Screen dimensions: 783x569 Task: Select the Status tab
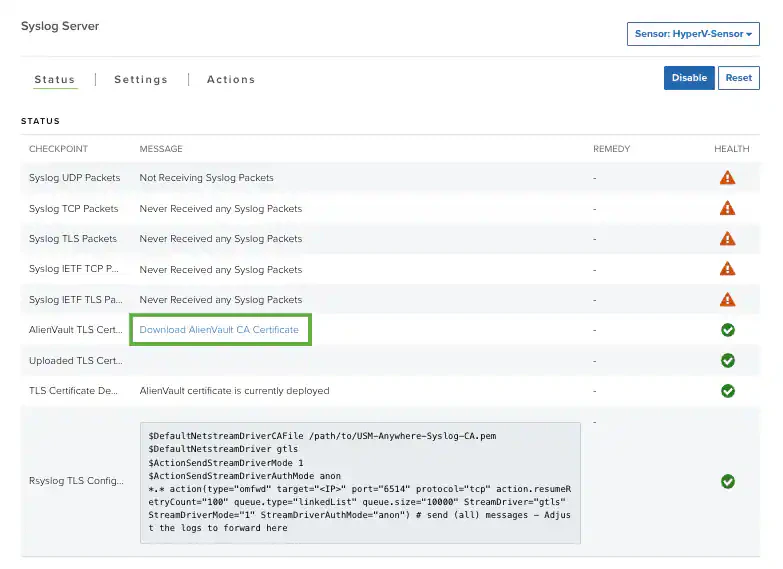[x=54, y=79]
